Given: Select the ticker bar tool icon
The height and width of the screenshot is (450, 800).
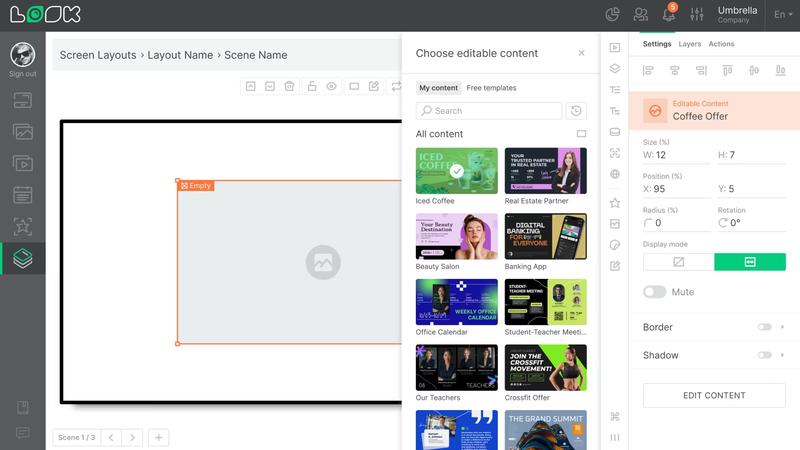Looking at the screenshot, I should pos(615,132).
